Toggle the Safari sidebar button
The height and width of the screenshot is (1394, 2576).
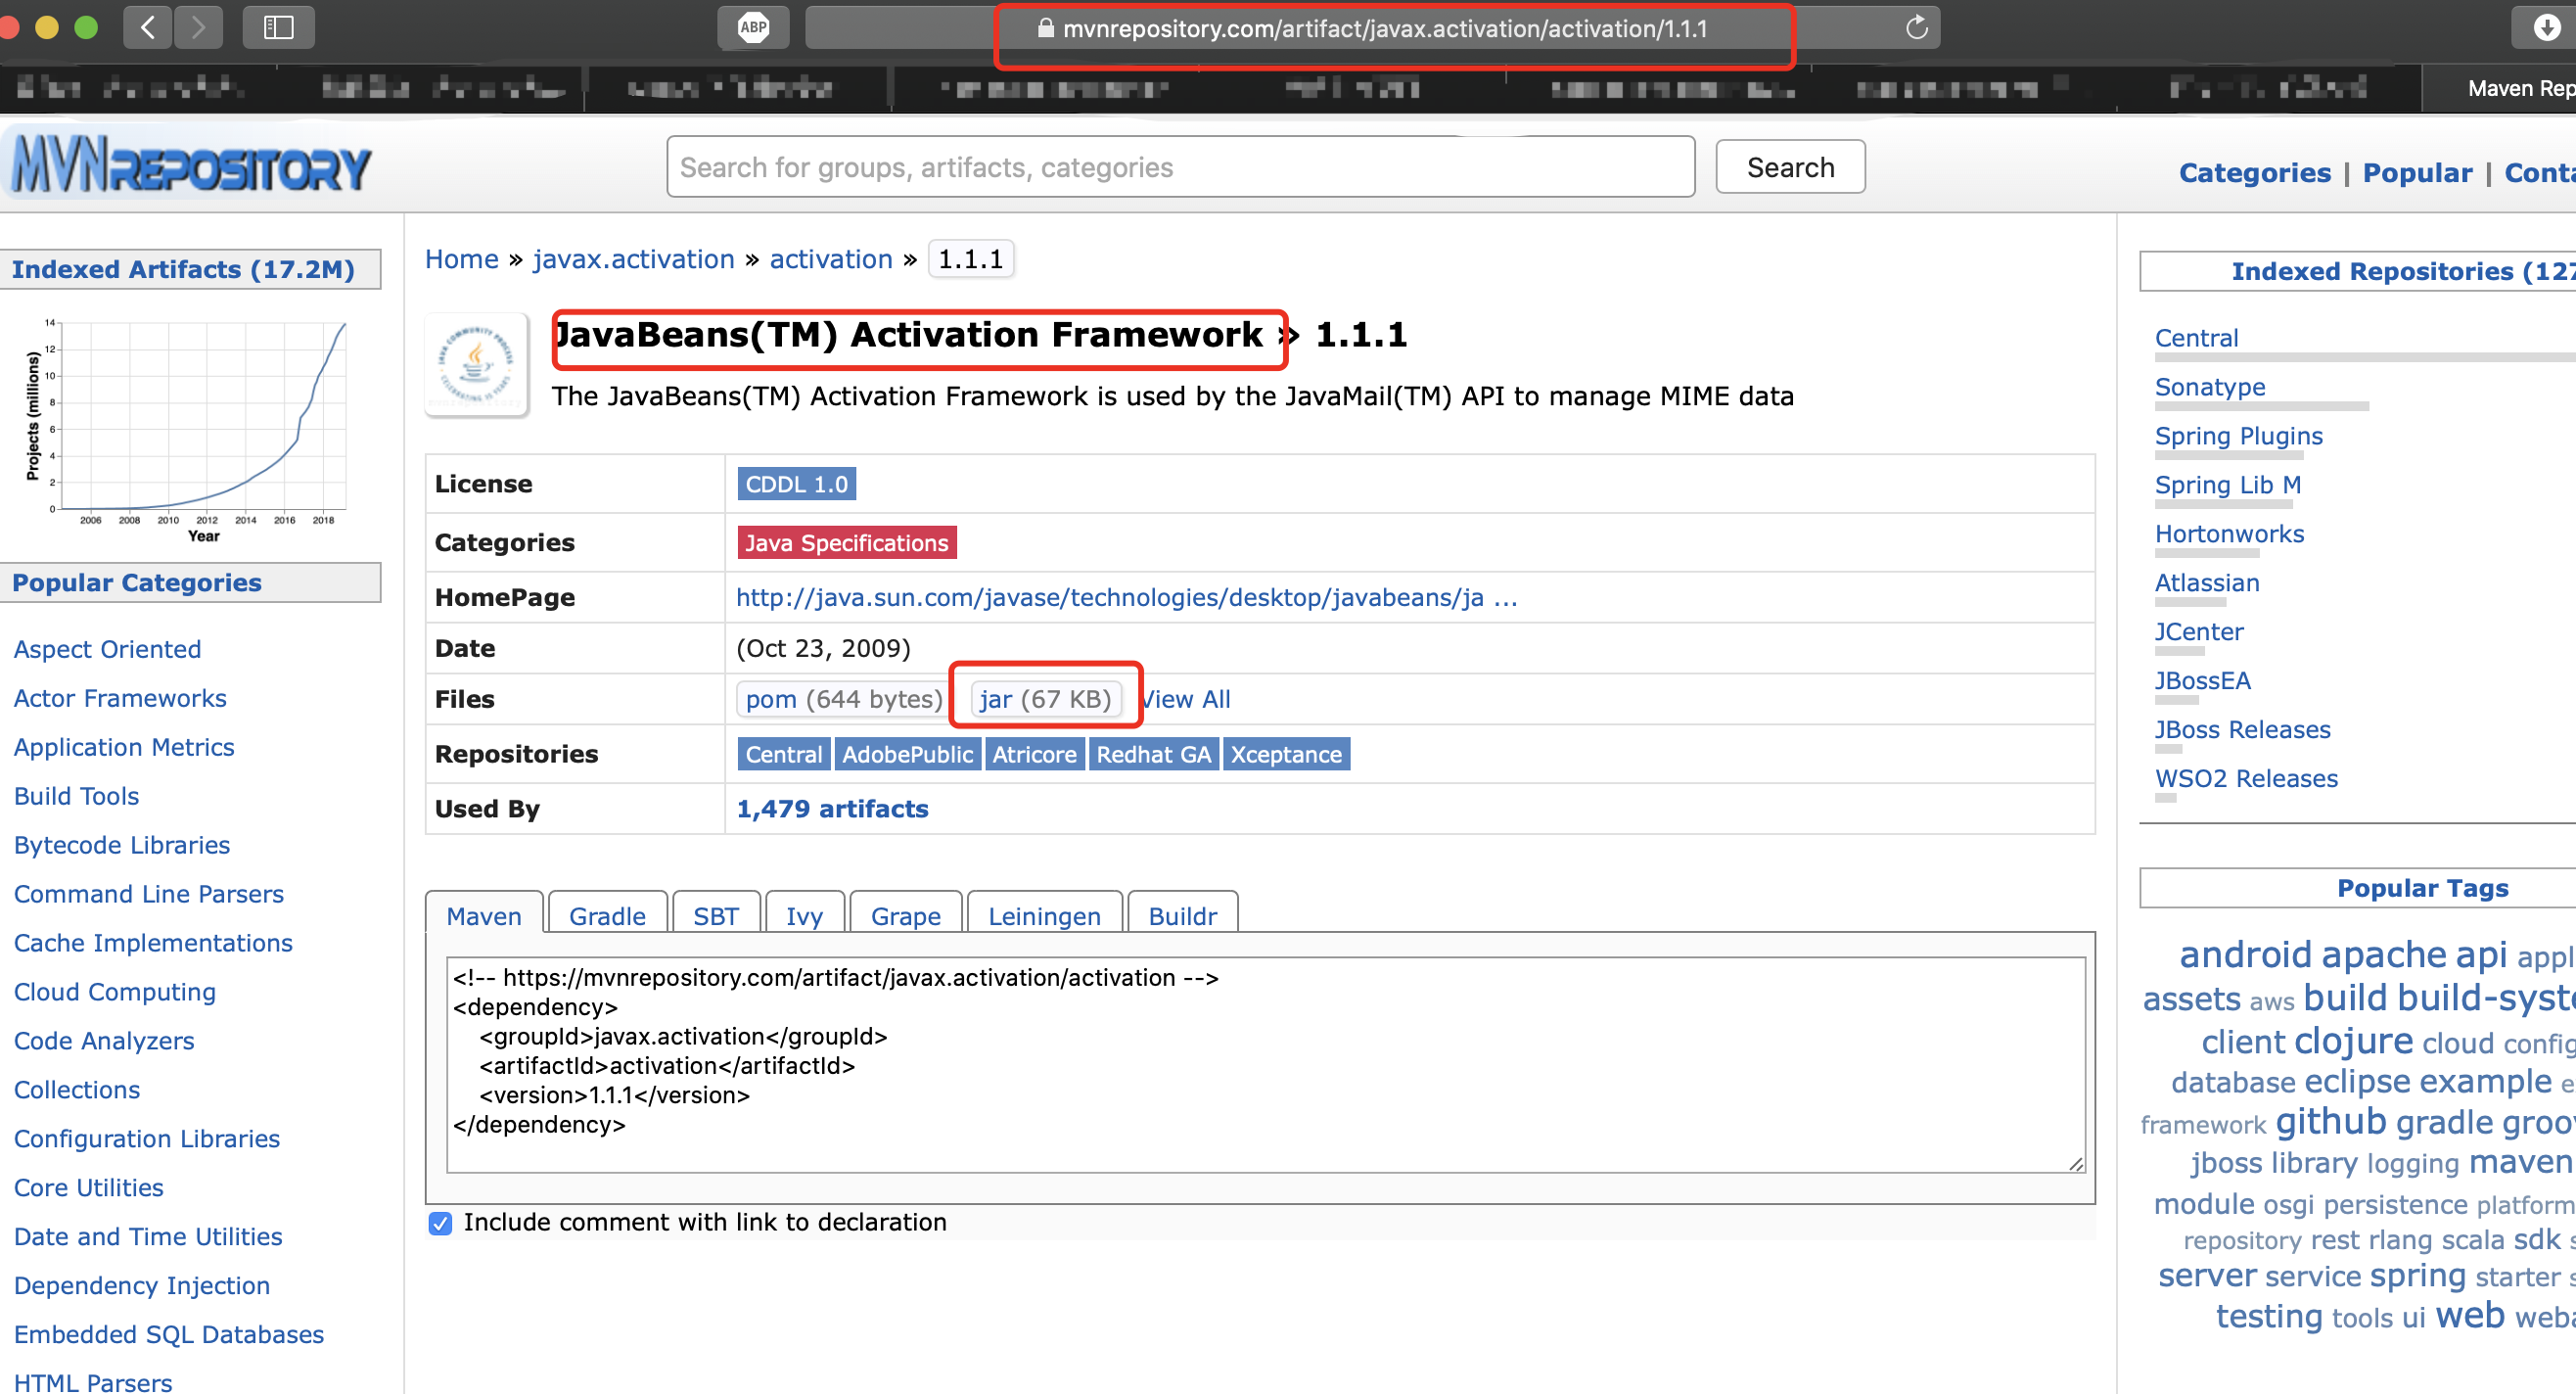coord(278,27)
